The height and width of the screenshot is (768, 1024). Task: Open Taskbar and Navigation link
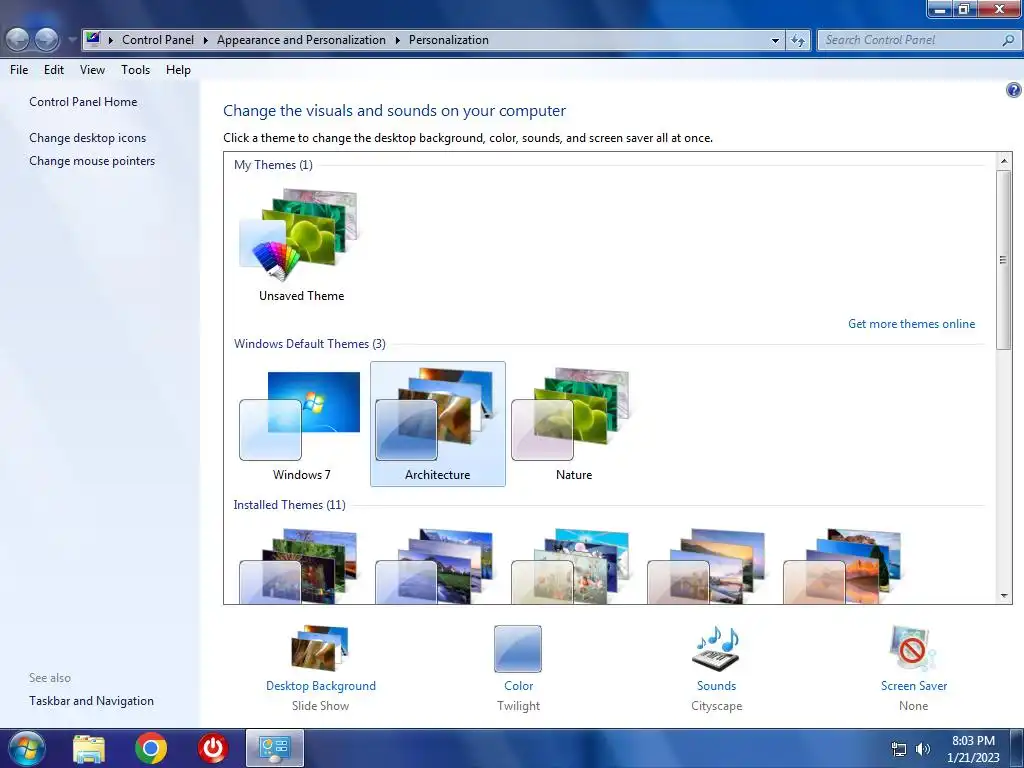(x=91, y=701)
